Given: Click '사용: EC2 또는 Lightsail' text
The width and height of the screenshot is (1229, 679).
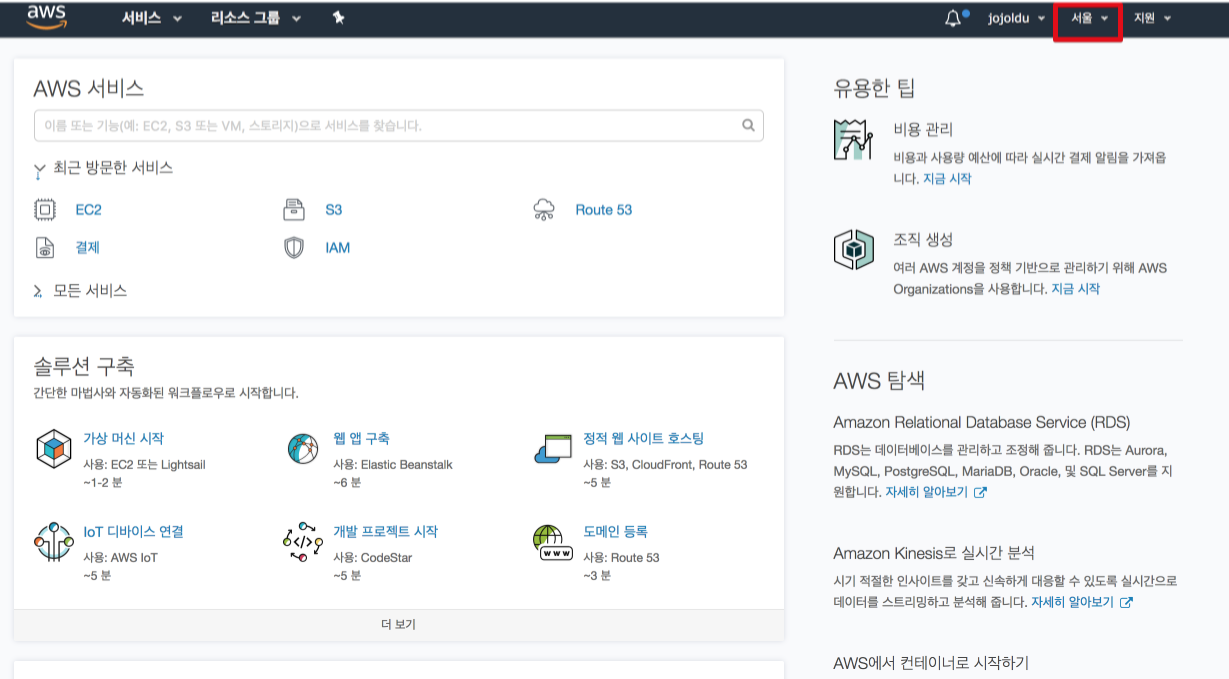Looking at the screenshot, I should (144, 465).
